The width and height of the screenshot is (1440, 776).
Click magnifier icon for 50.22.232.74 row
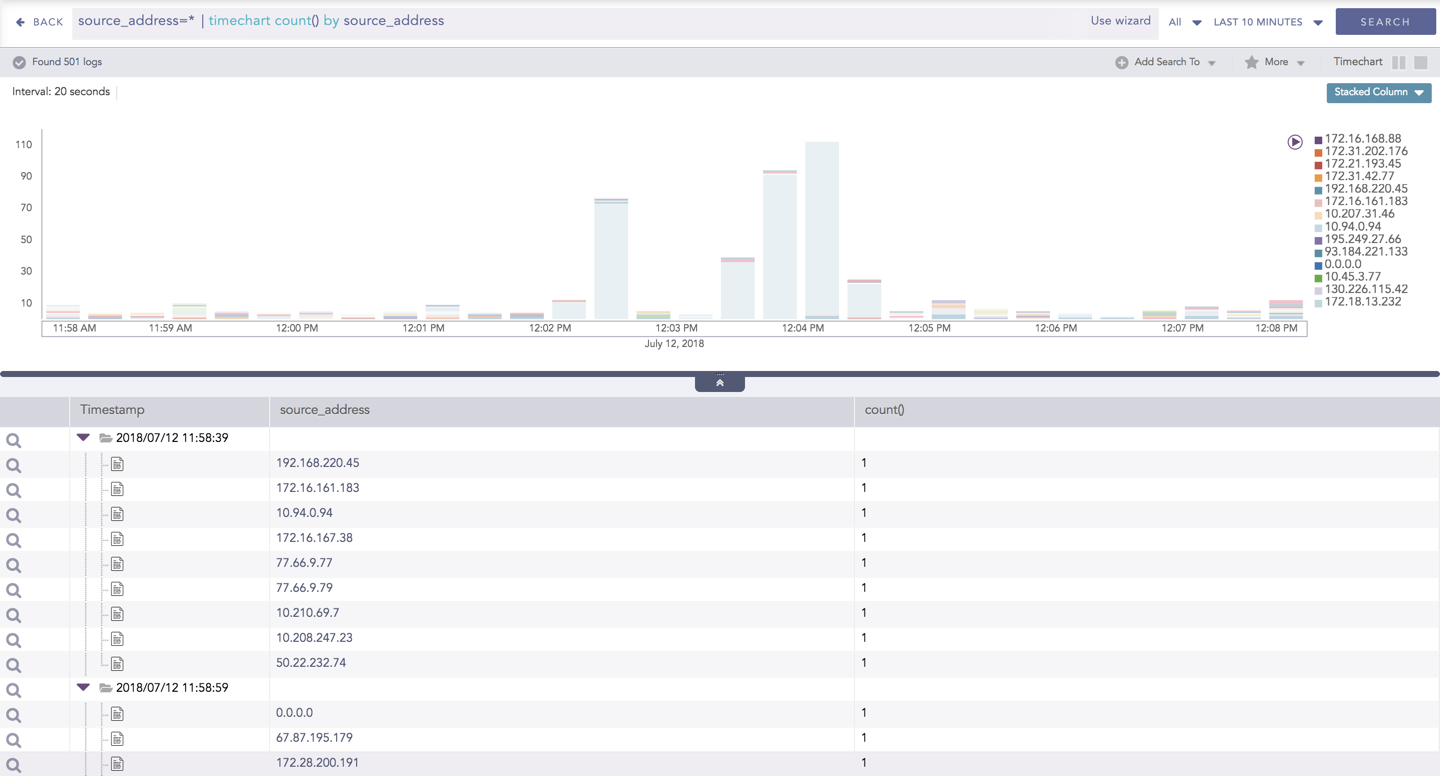tap(13, 665)
